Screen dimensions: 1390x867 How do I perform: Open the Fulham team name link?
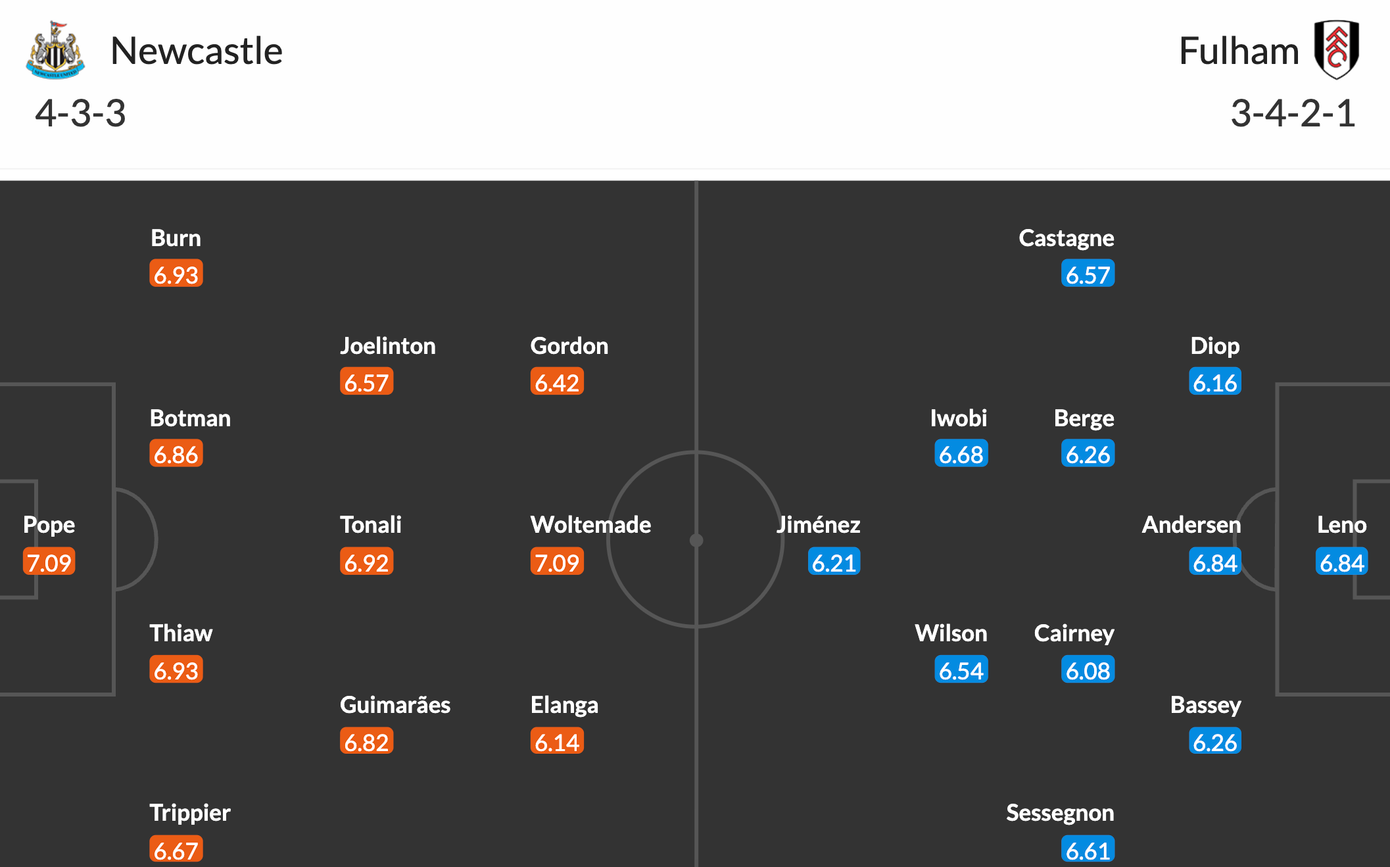pyautogui.click(x=1238, y=51)
